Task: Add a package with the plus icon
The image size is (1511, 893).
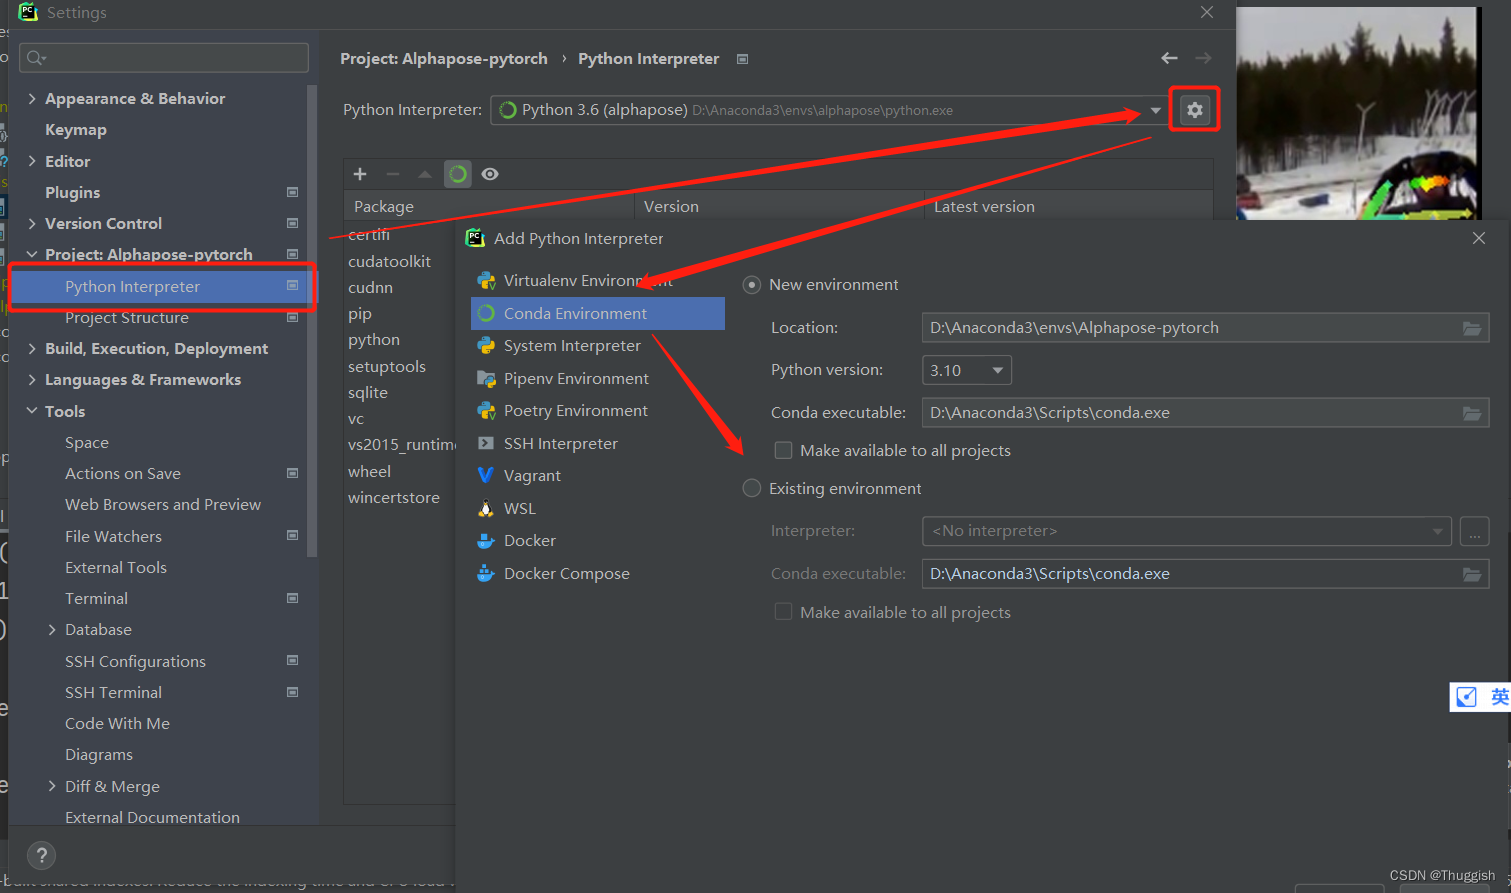Action: coord(360,174)
